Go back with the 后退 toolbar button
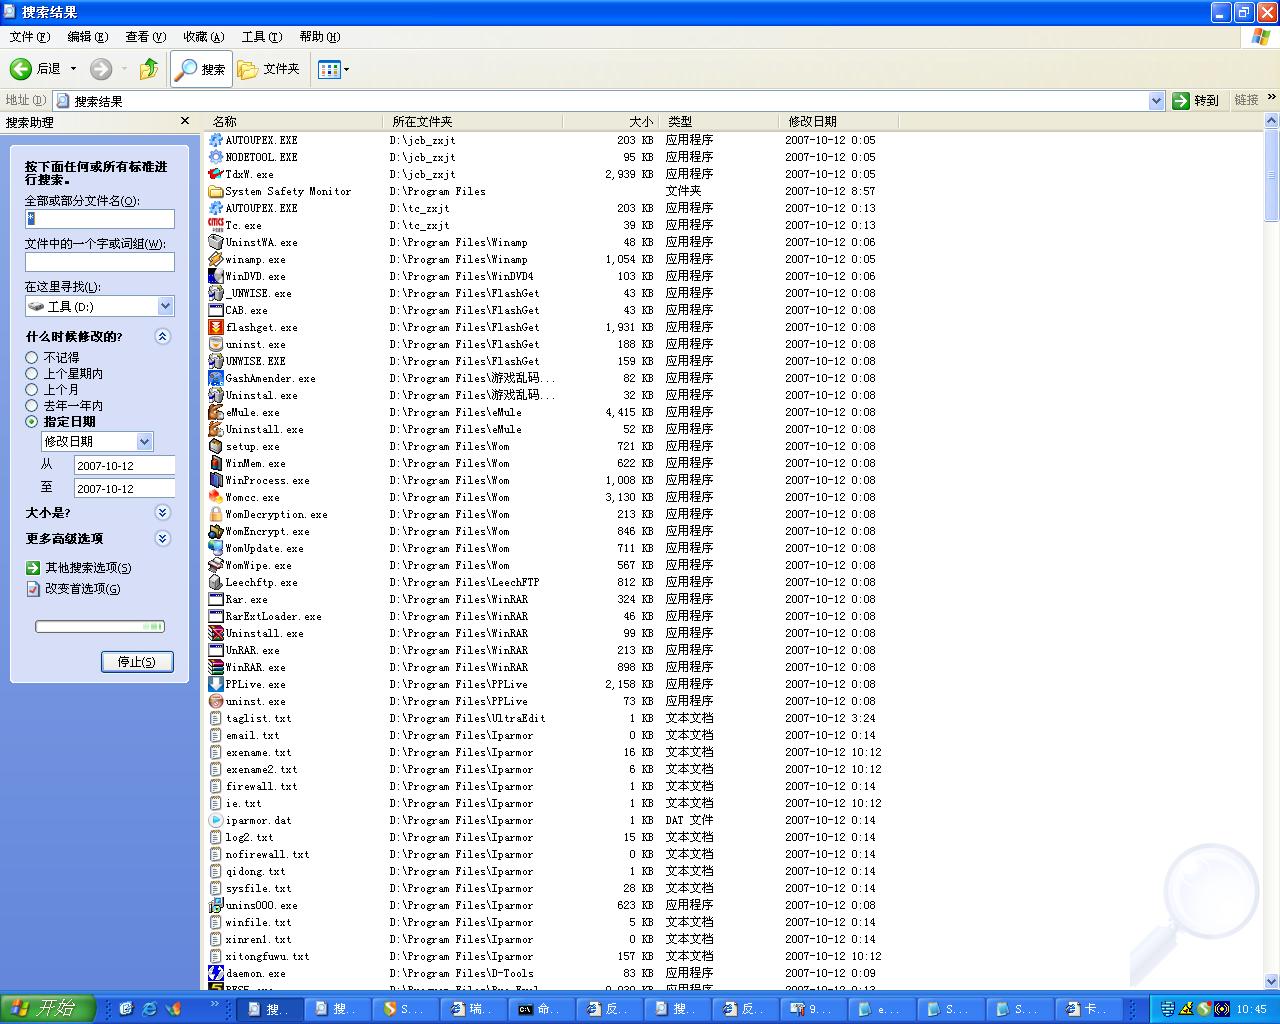1280x1024 pixels. [x=36, y=69]
